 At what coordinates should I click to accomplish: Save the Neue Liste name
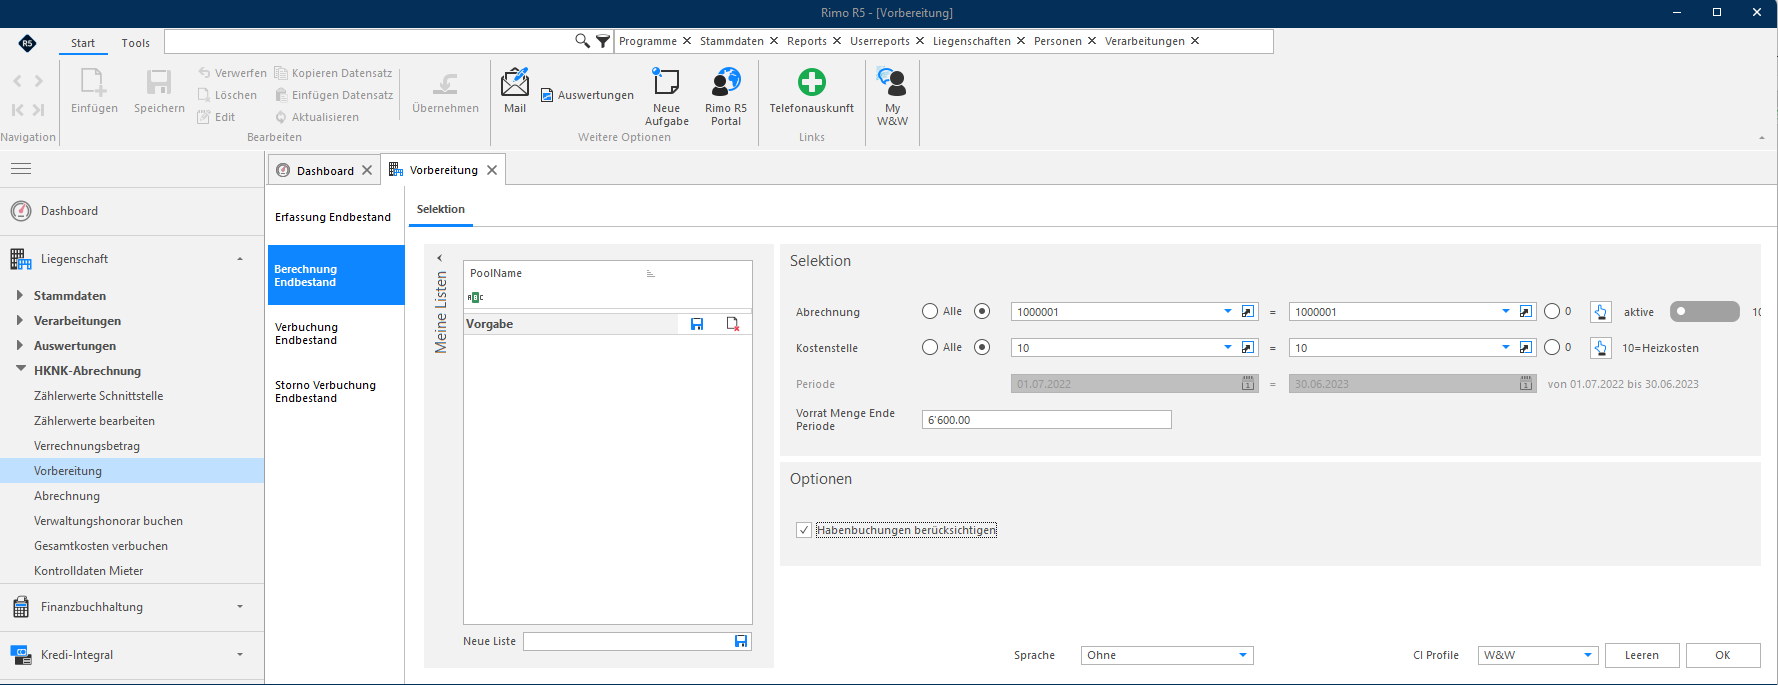(741, 641)
